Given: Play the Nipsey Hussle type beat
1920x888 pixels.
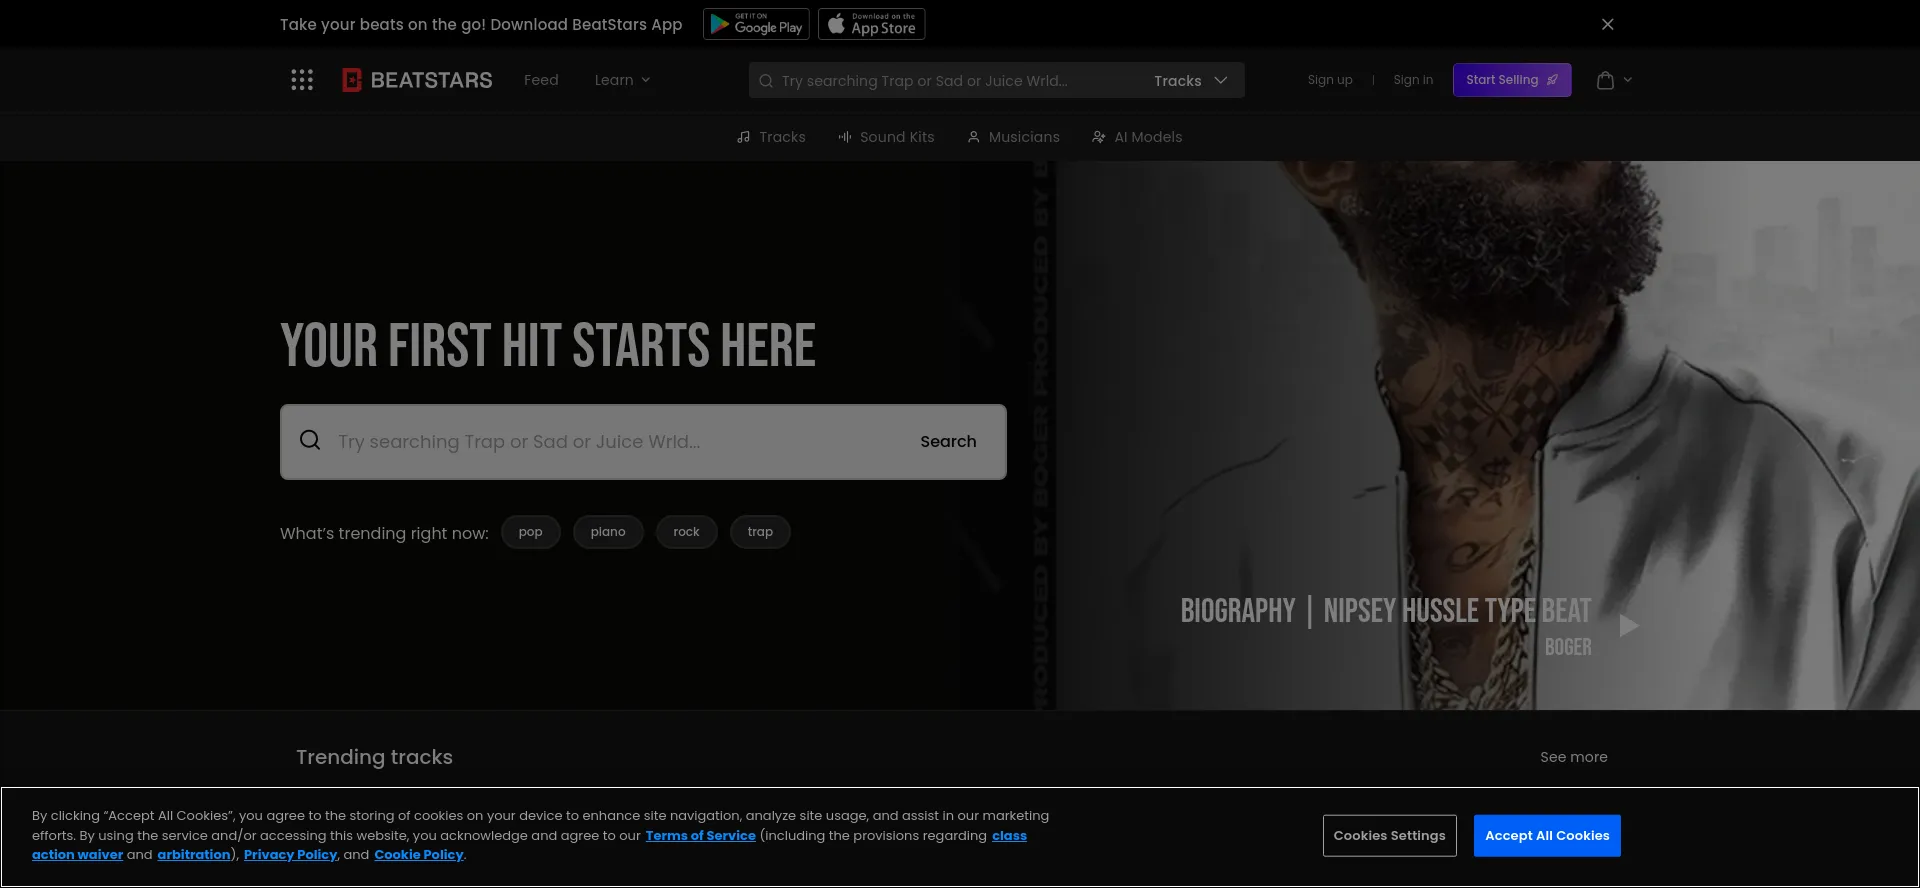Looking at the screenshot, I should pyautogui.click(x=1629, y=626).
